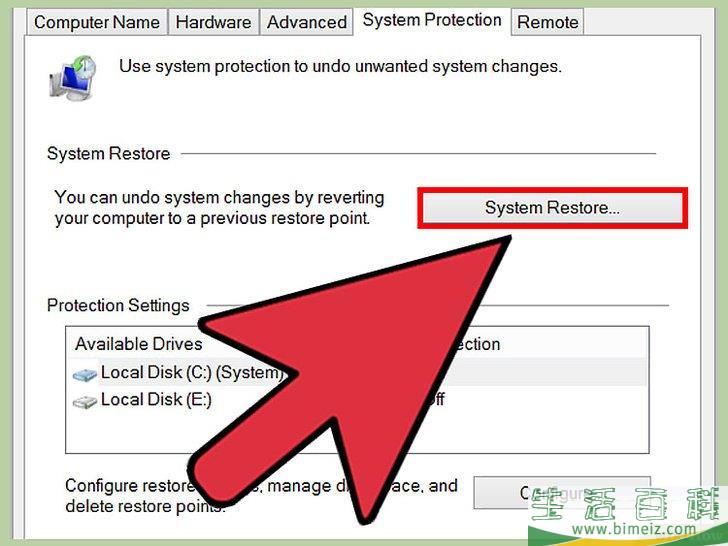Switch to the Remote tab

[547, 22]
